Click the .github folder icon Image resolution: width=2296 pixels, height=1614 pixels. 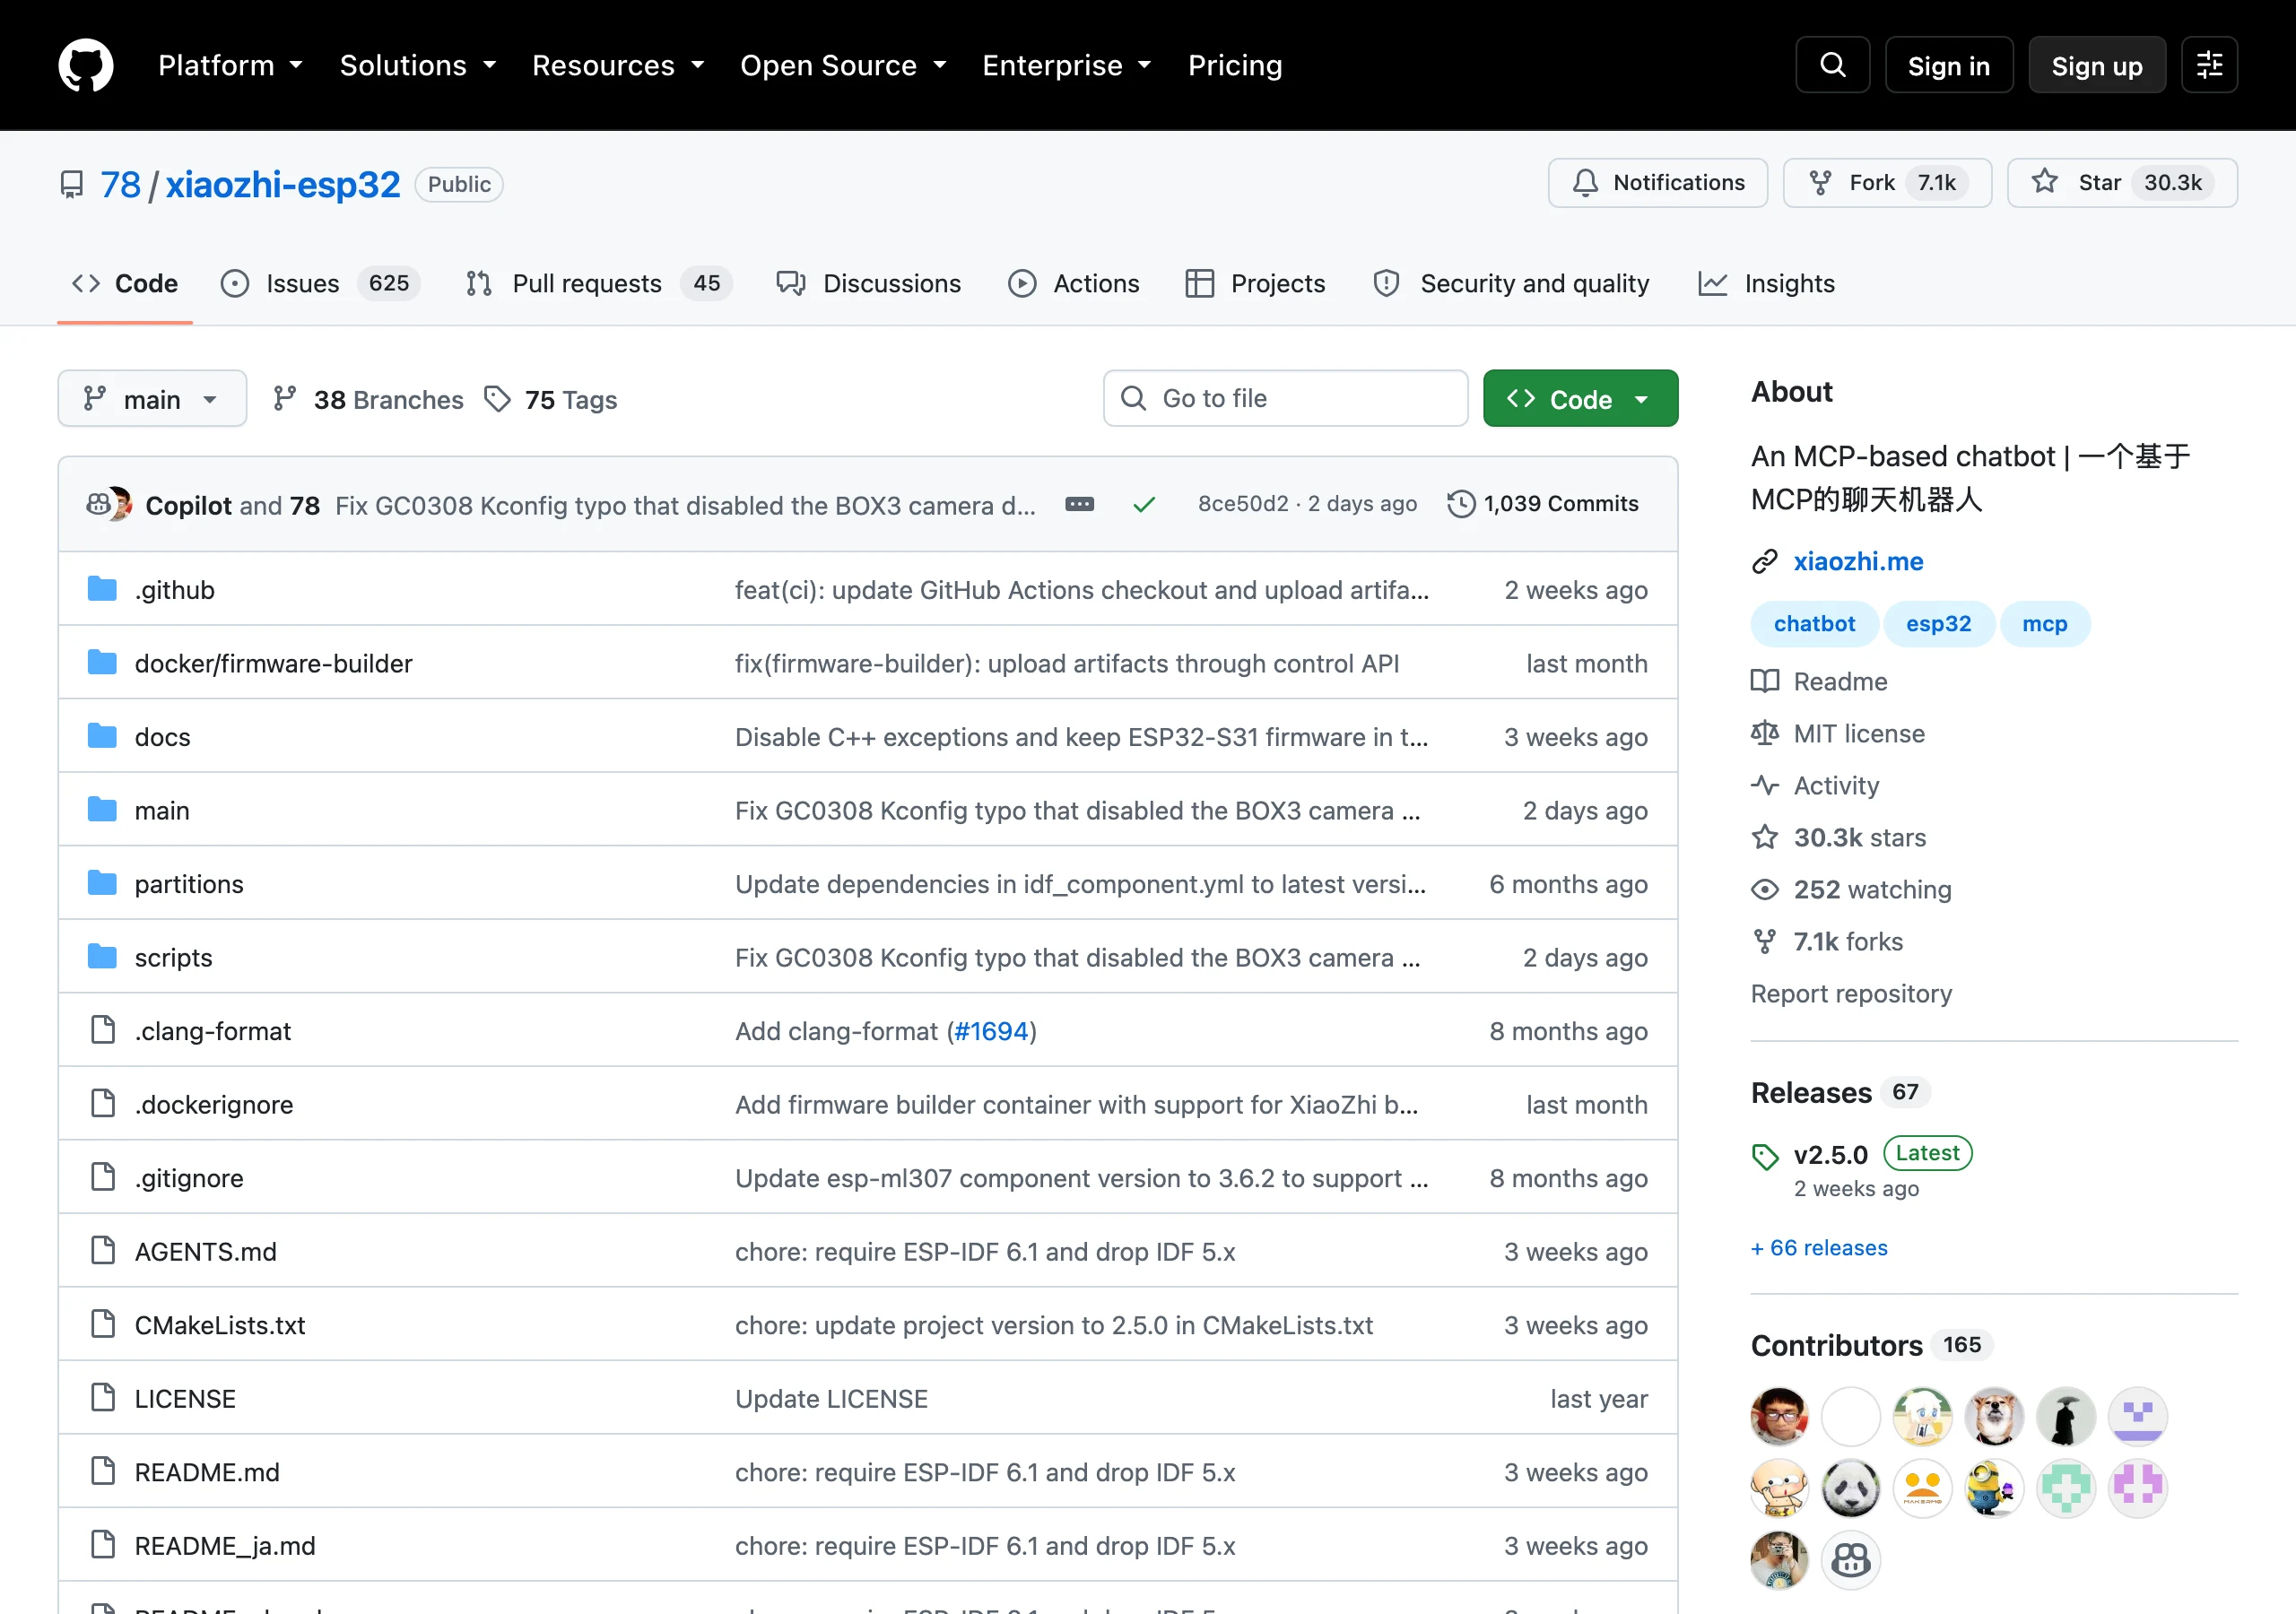coord(102,589)
